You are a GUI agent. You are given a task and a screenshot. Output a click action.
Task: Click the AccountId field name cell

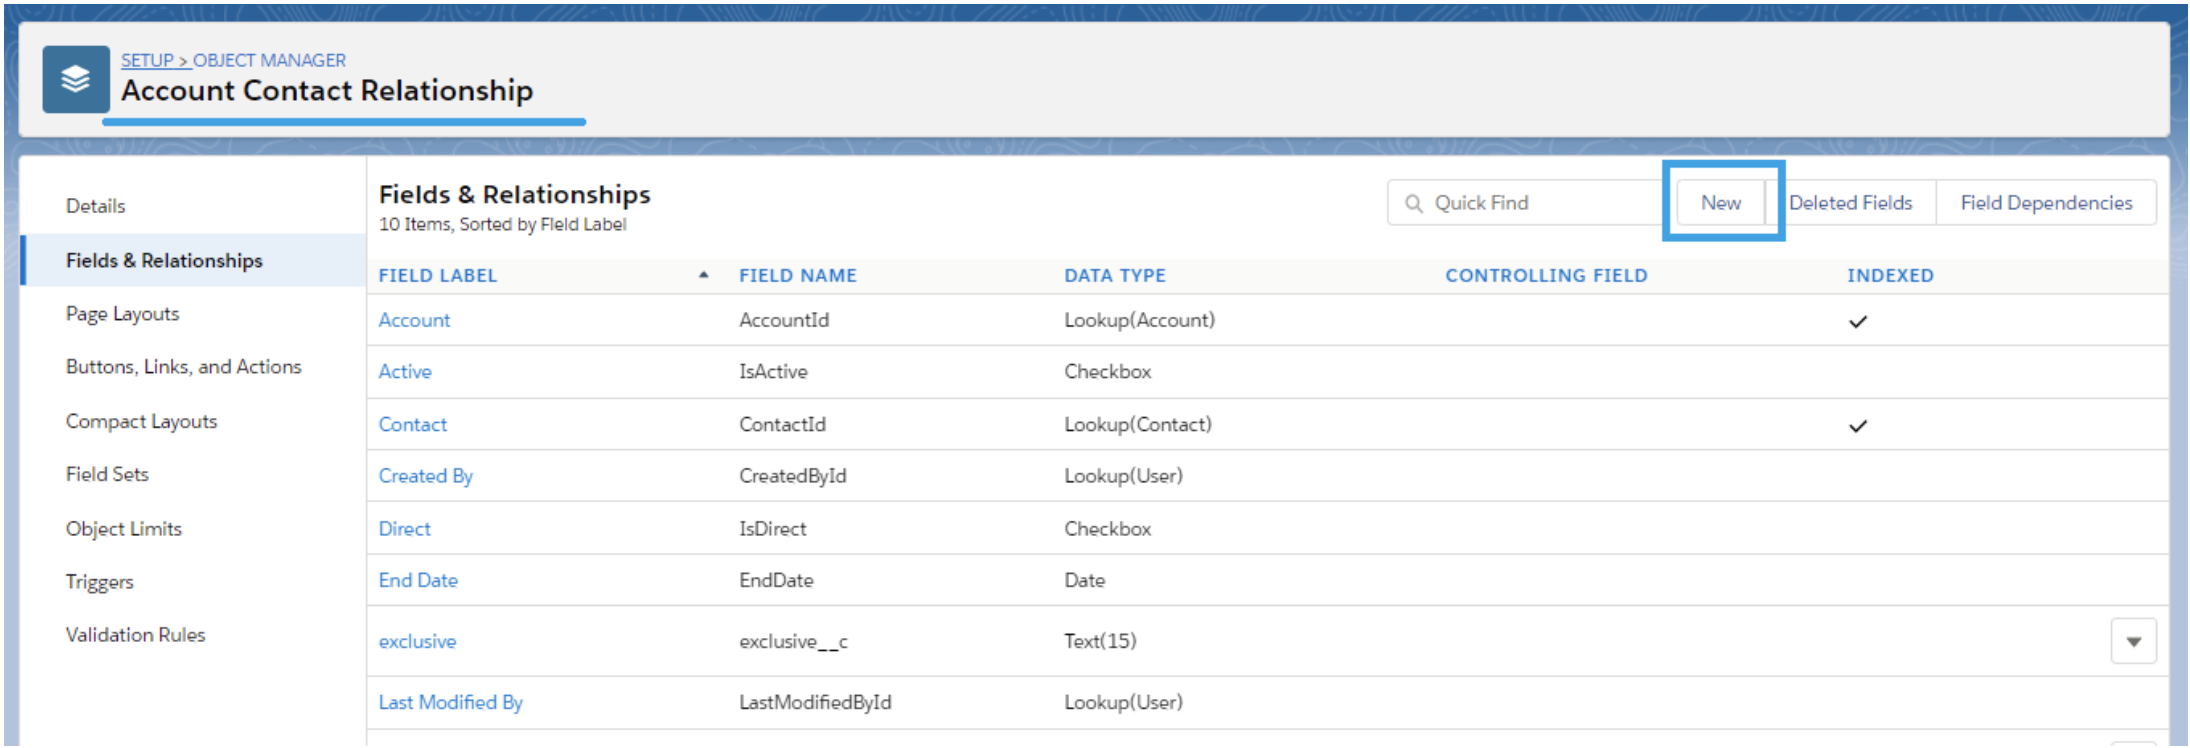[x=783, y=320]
